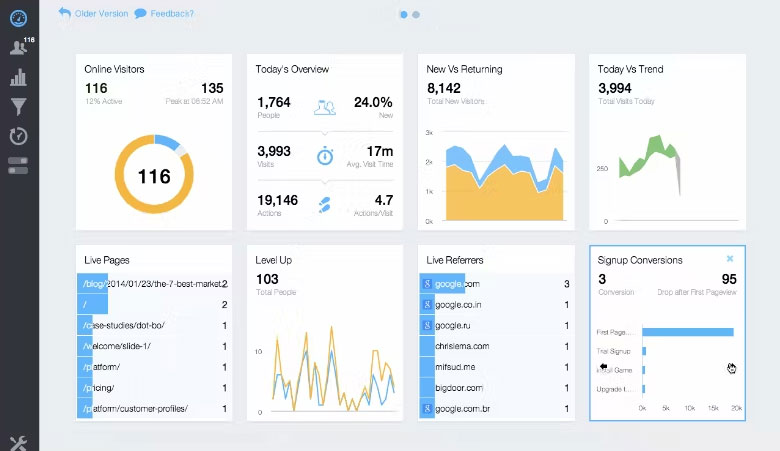Click the 19,146 Actions value
The image size is (780, 451).
(x=278, y=200)
